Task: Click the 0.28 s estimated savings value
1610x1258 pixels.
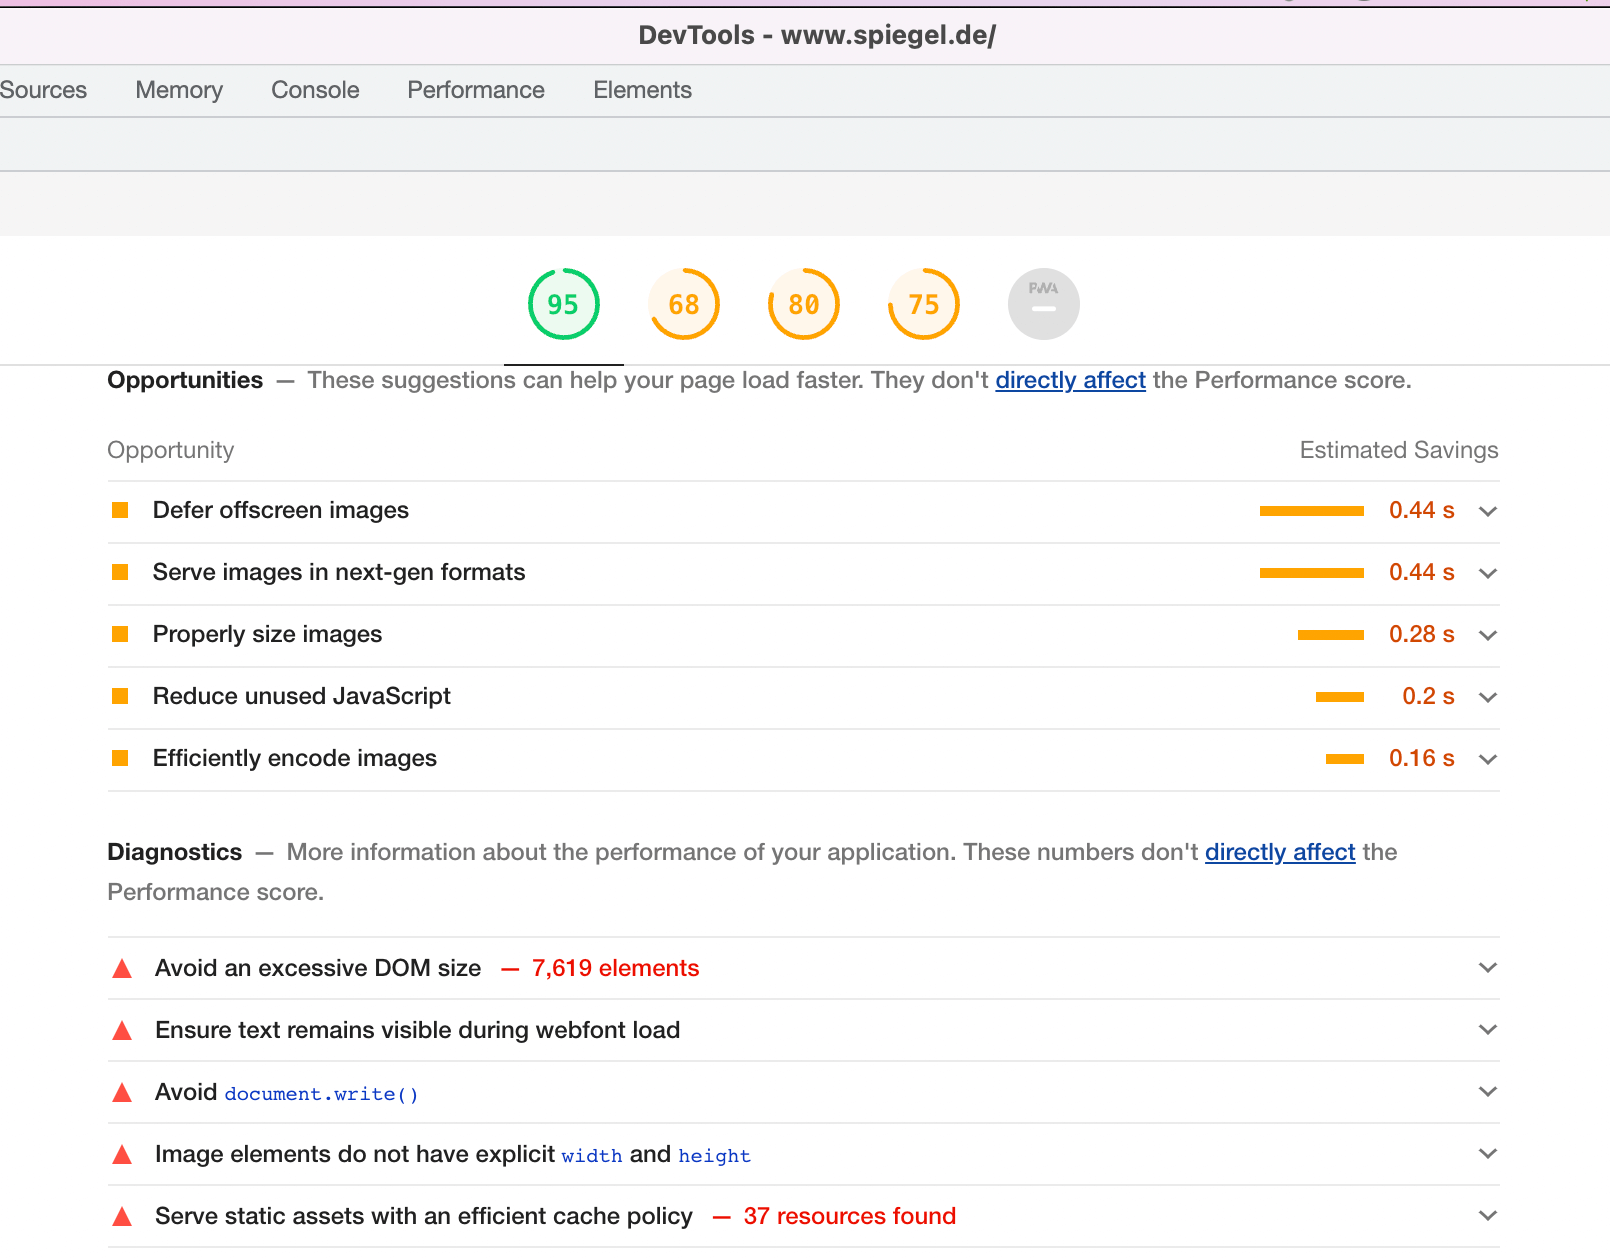Action: pyautogui.click(x=1421, y=634)
